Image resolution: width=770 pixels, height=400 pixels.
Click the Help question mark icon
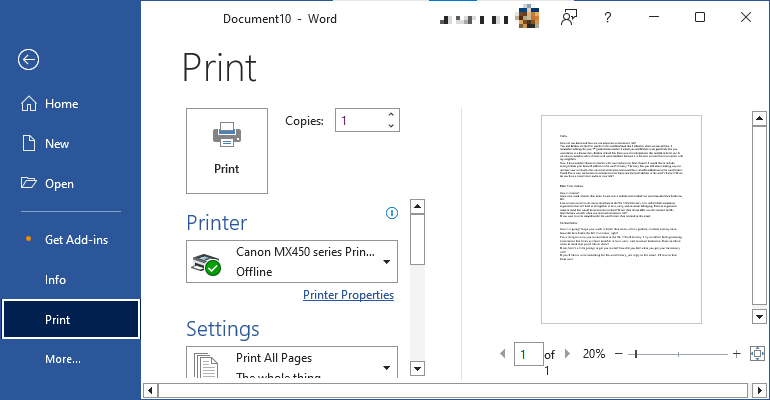(607, 18)
